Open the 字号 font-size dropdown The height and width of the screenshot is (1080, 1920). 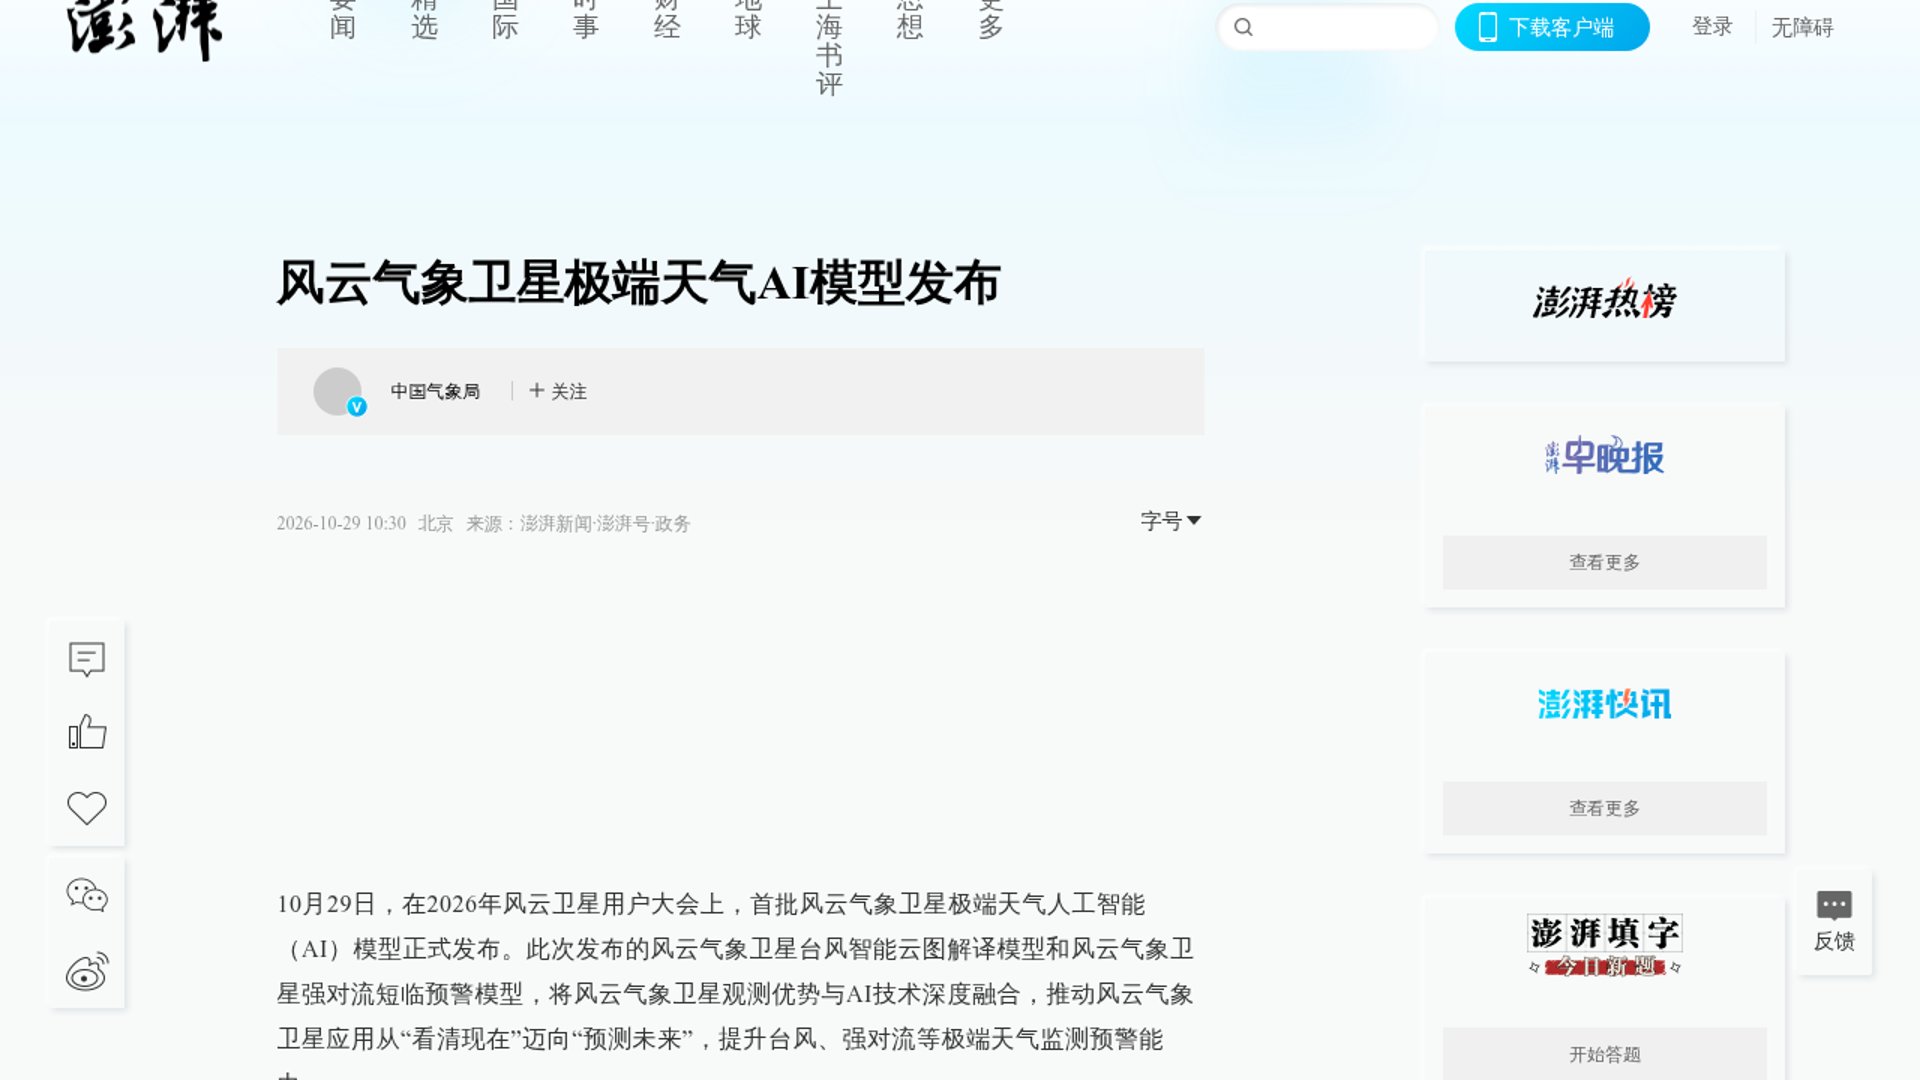tap(1170, 521)
